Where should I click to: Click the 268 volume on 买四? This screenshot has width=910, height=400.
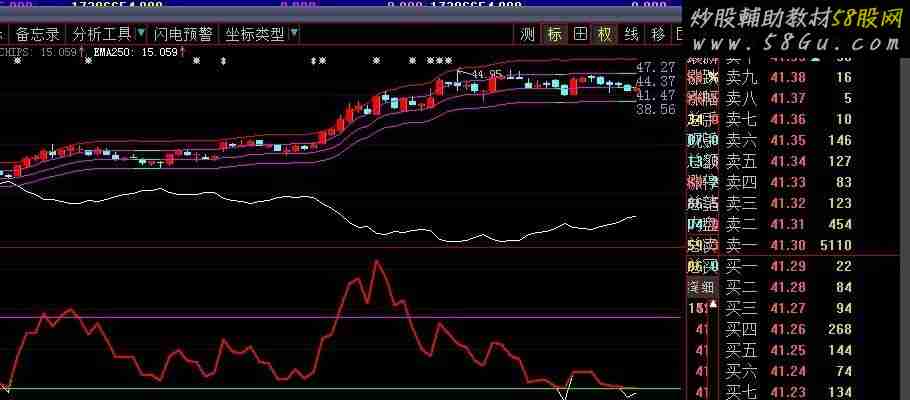pyautogui.click(x=841, y=330)
